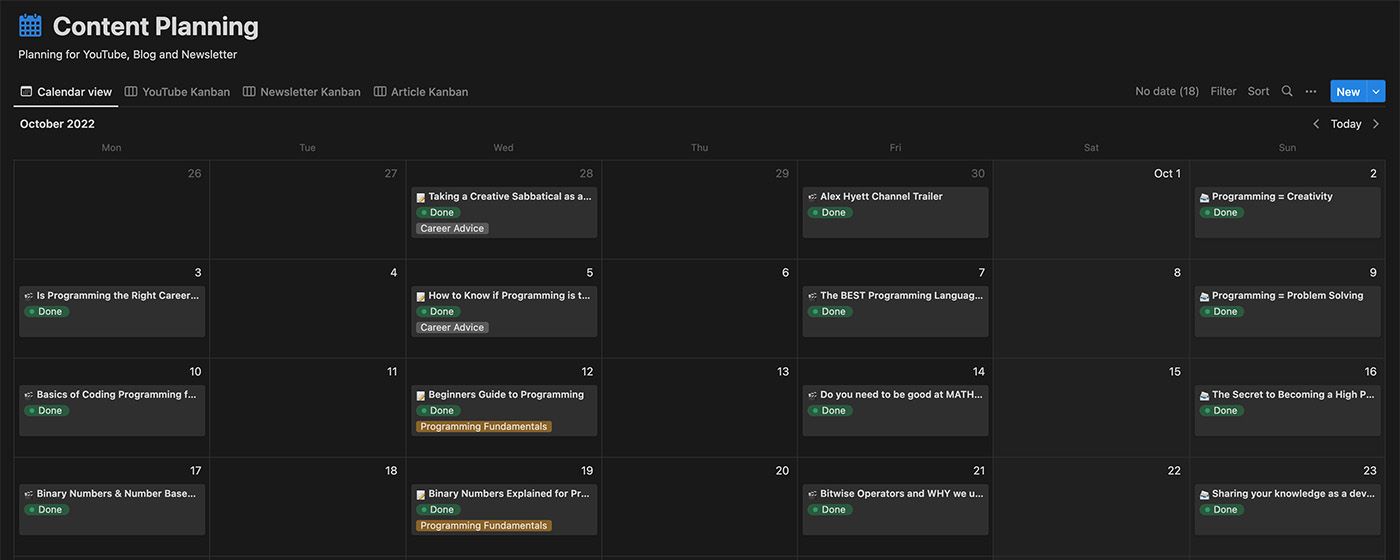The height and width of the screenshot is (560, 1400).
Task: Go to next month arrow
Action: coord(1376,124)
